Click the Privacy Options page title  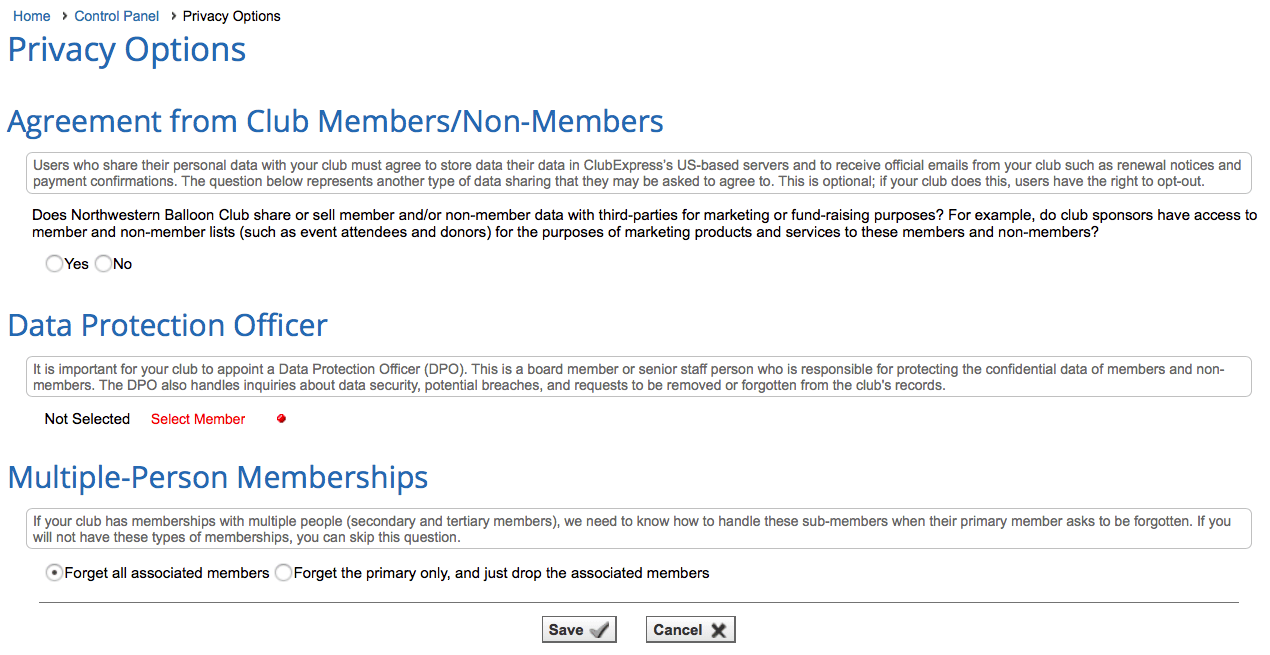click(127, 50)
